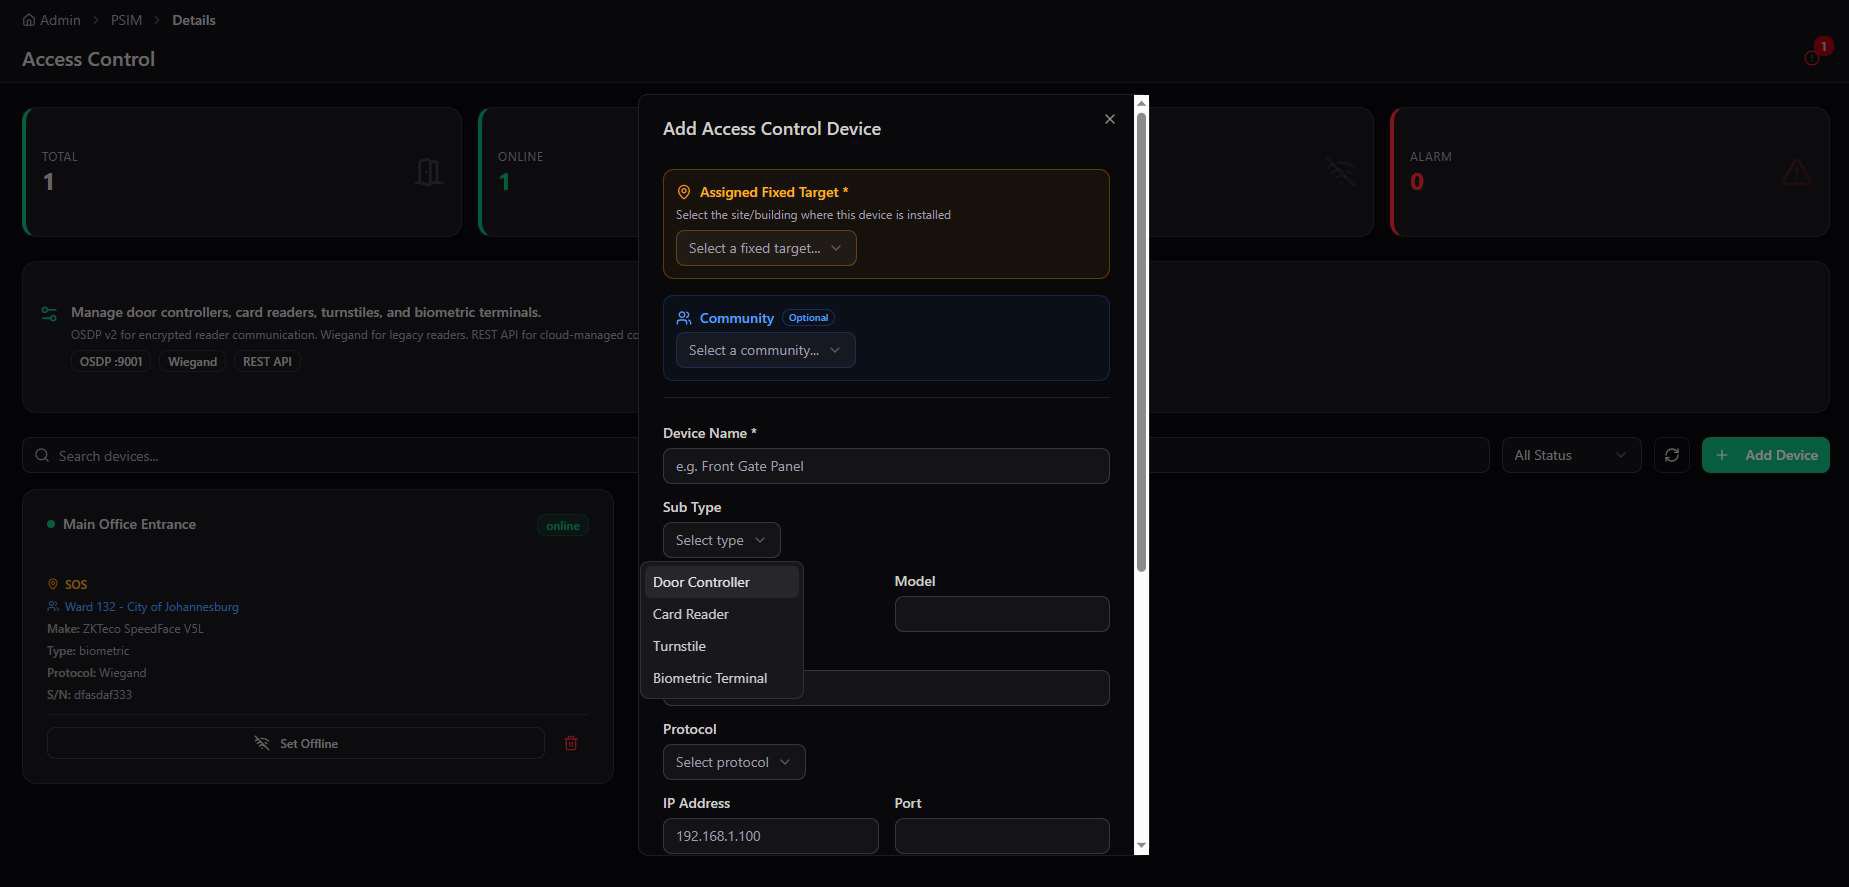1849x887 pixels.
Task: Click the Add Device button
Action: (x=1766, y=455)
